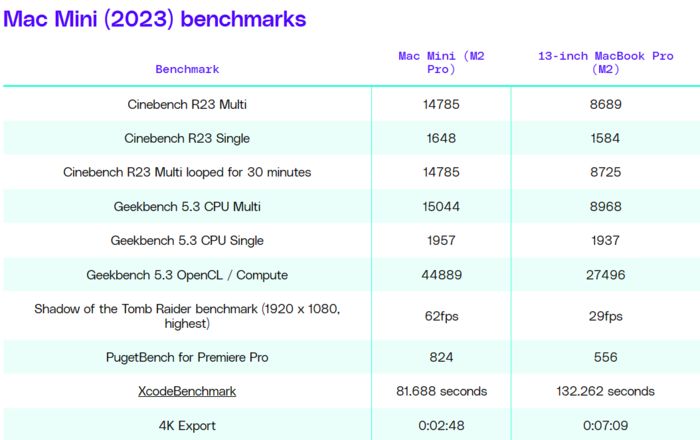Click the Geekbench 5.3 CPU Multi label
The width and height of the screenshot is (700, 440).
click(x=187, y=207)
